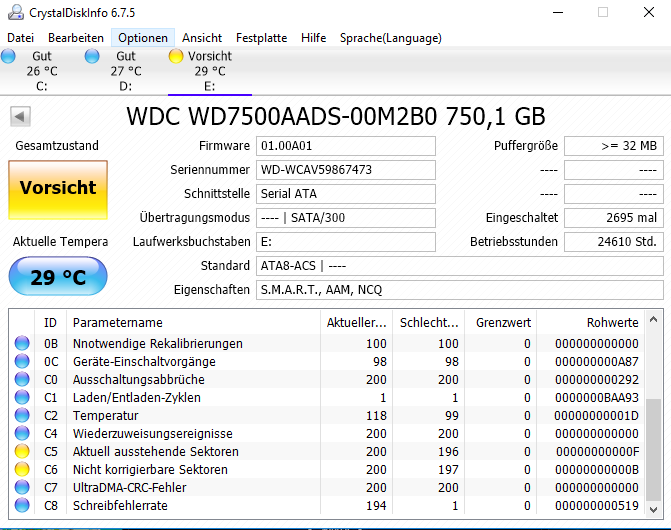This screenshot has height=530, width=671.
Task: Click the Aktueller... column header
Action: 356,322
